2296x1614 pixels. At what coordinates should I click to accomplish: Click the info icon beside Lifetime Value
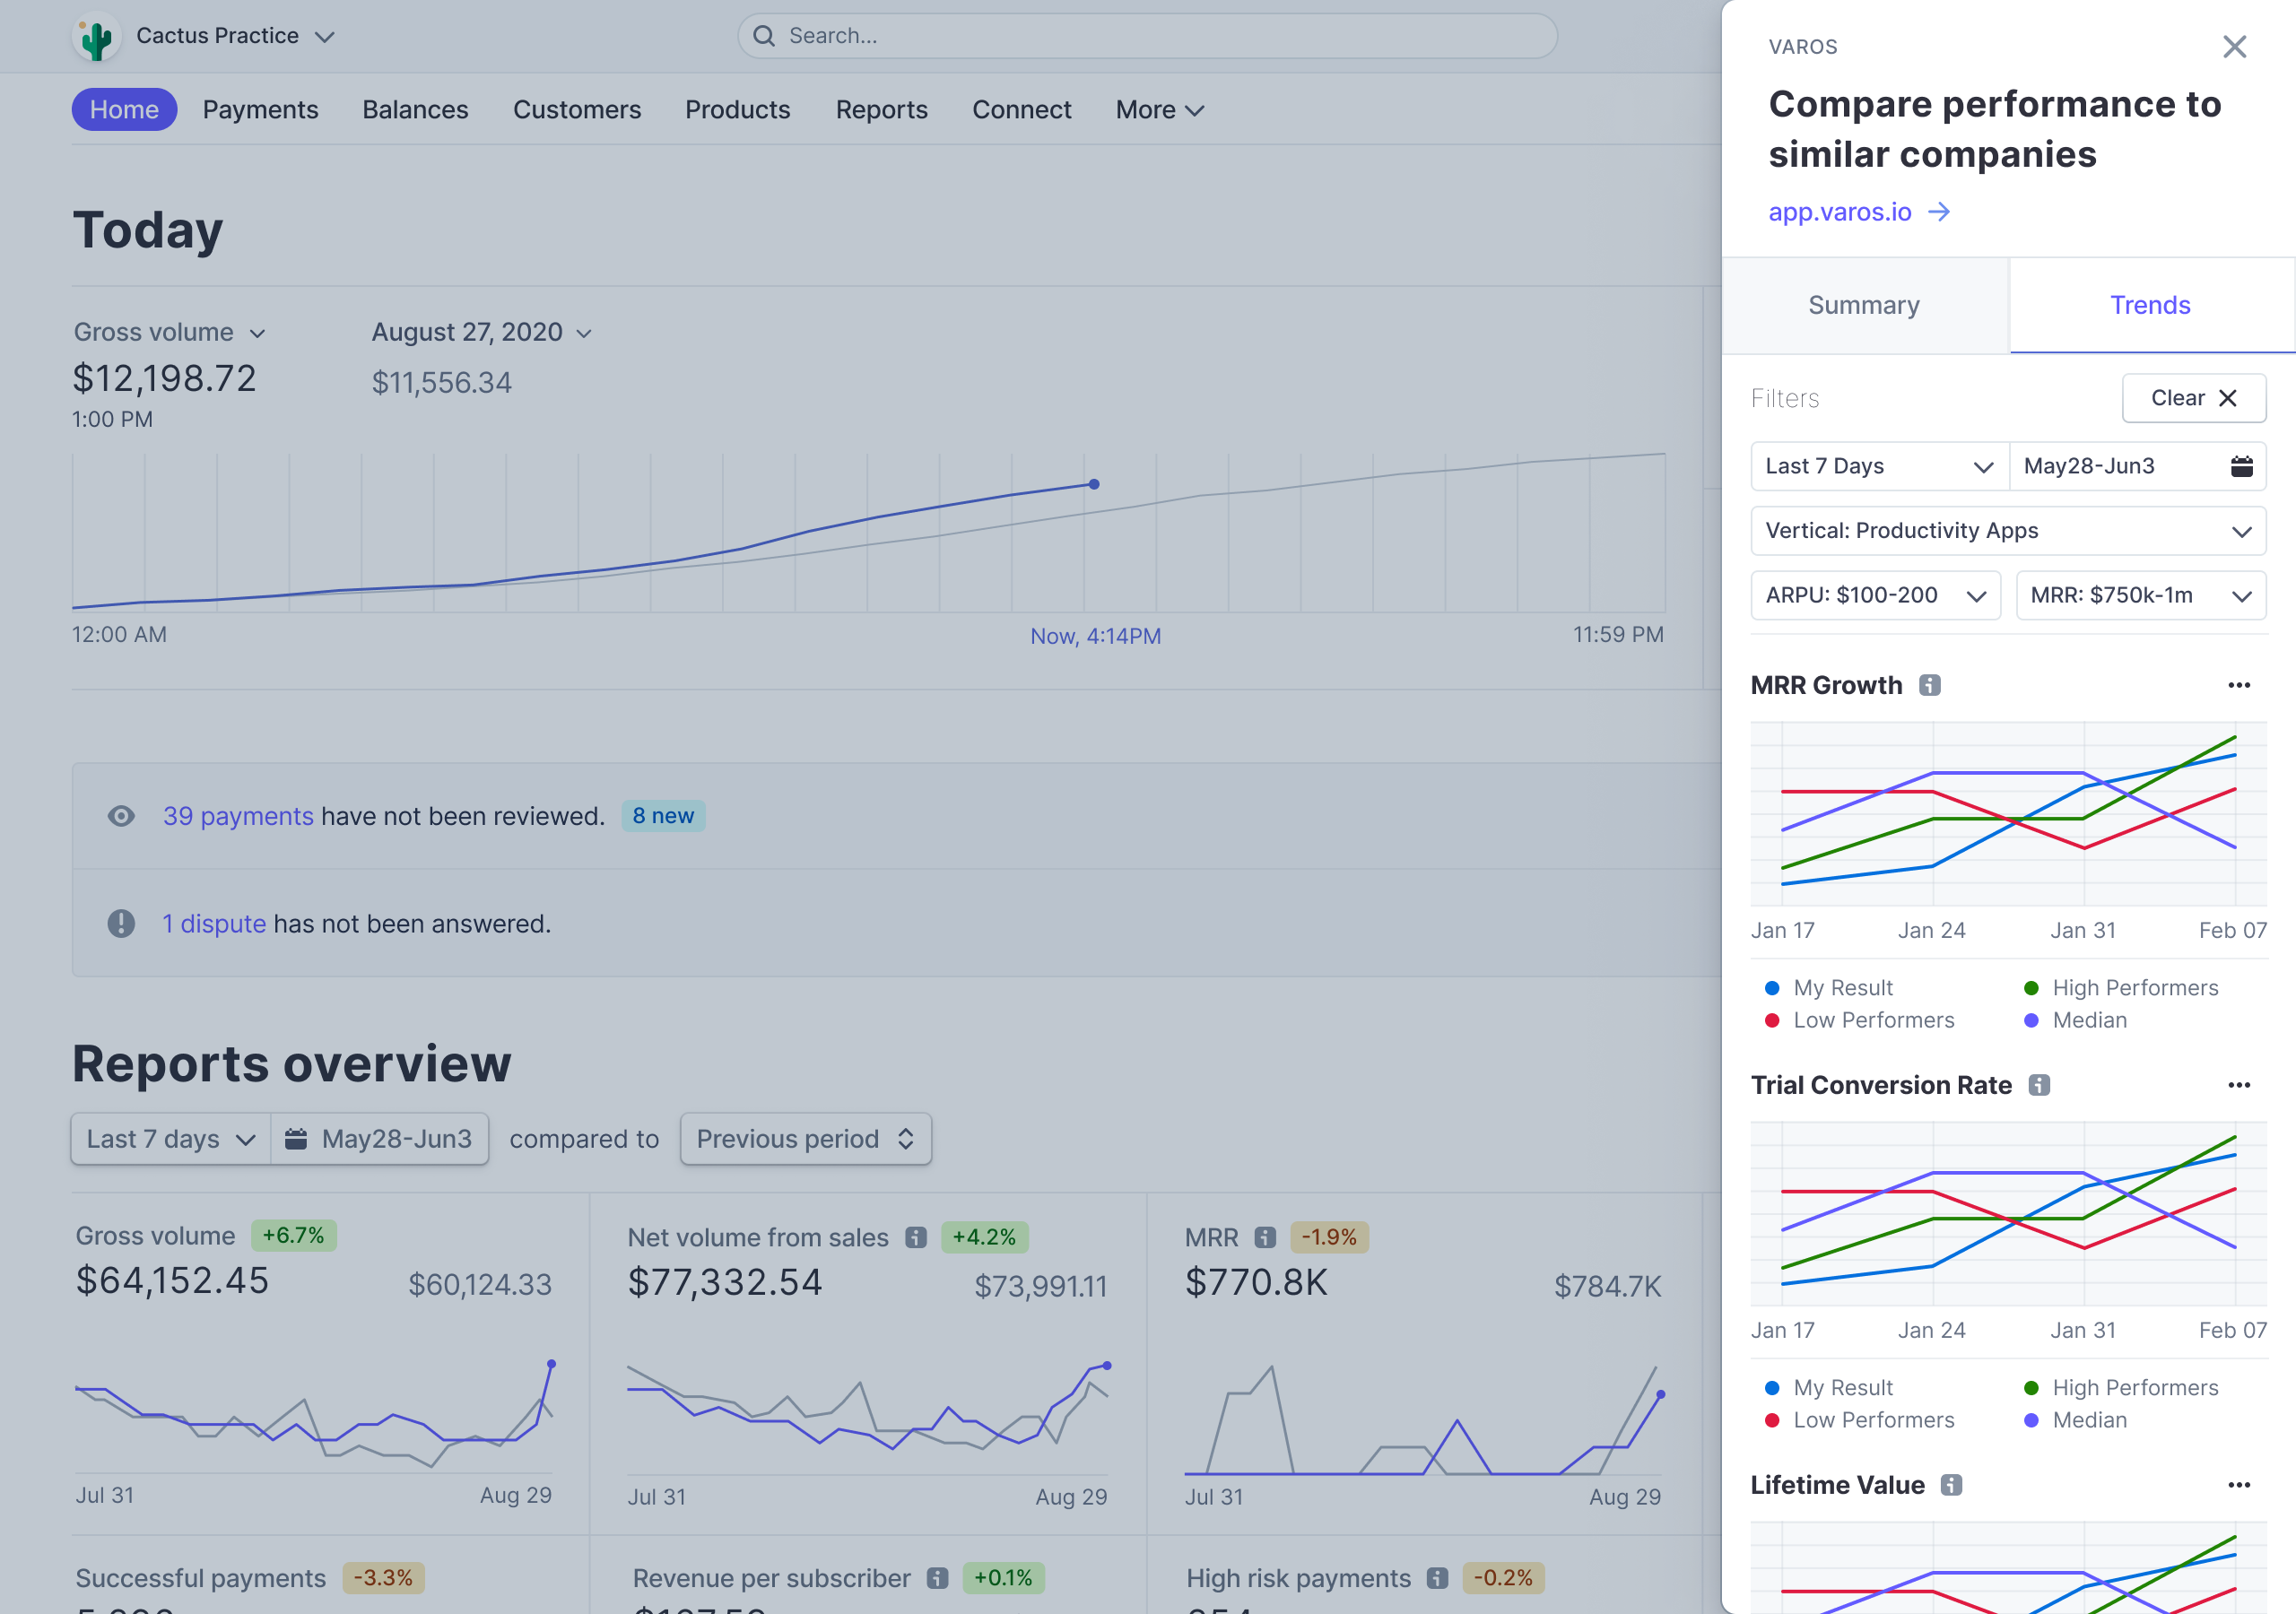(x=1951, y=1485)
